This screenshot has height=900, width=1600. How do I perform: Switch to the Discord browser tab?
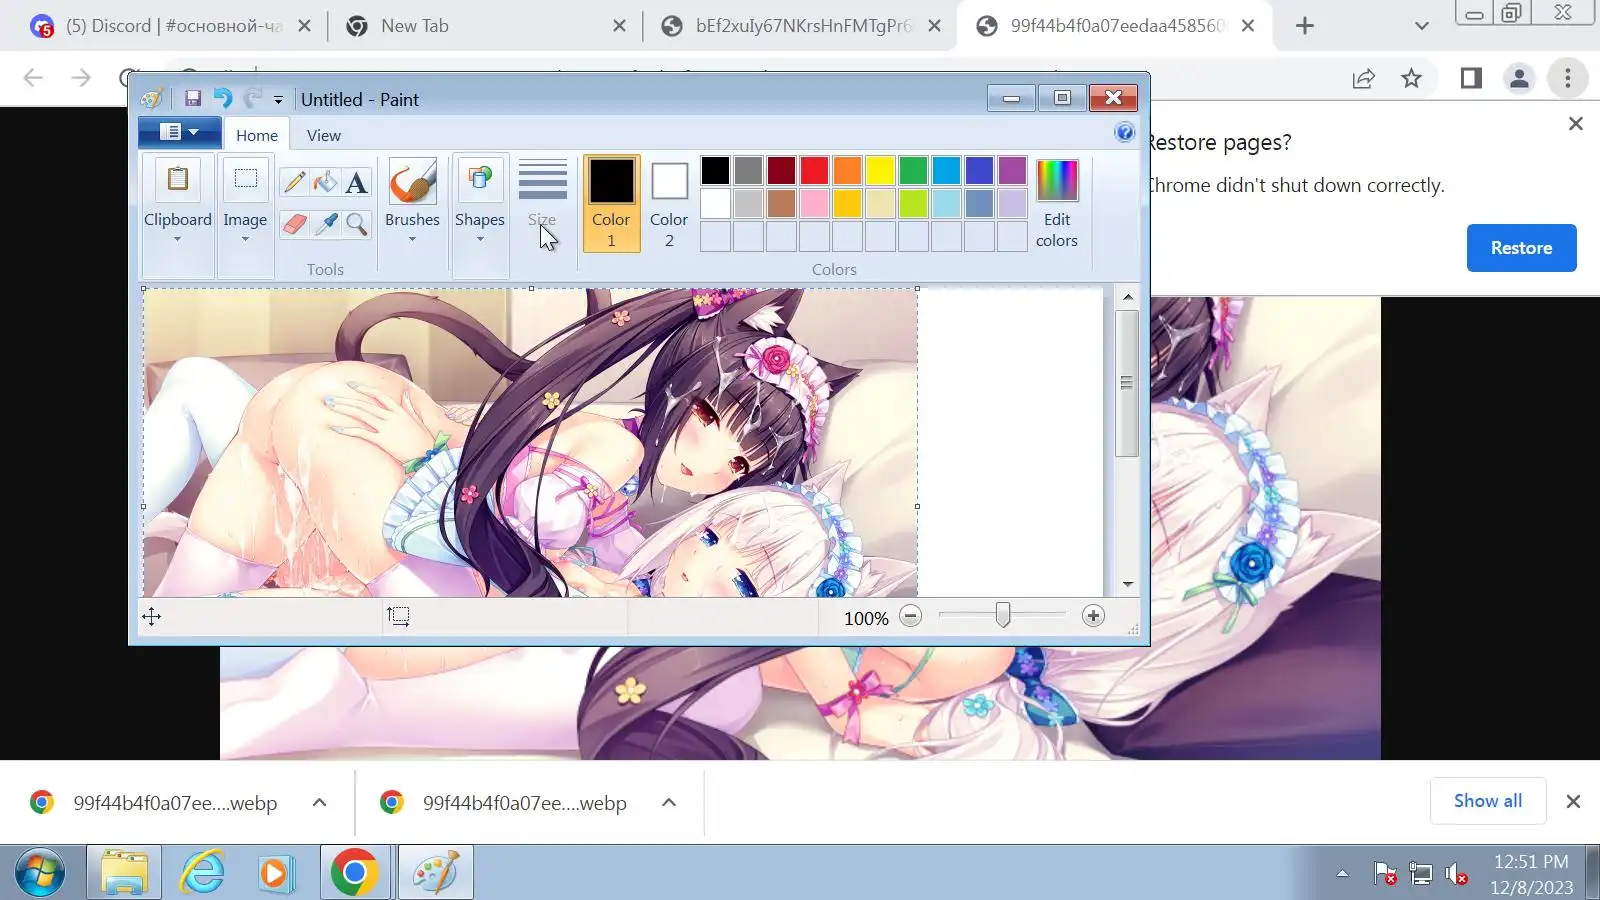172,26
